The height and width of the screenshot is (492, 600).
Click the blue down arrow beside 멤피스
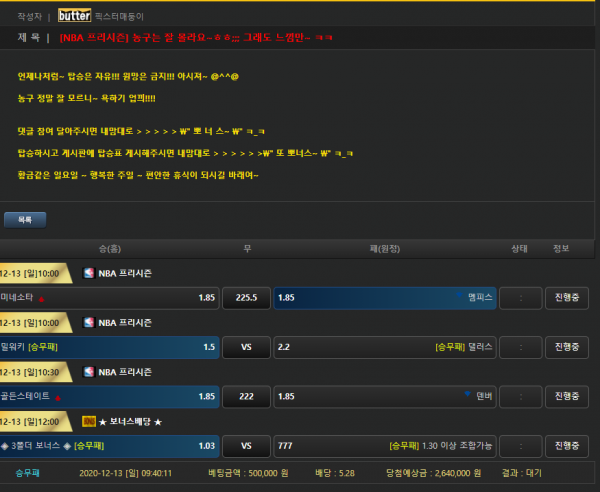coord(459,295)
